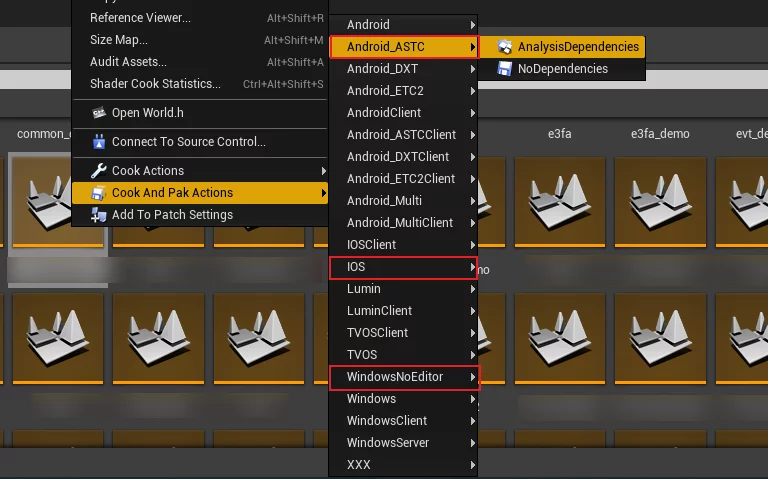The image size is (768, 479).
Task: Select the WindowsServer platform entry
Action: (x=387, y=443)
